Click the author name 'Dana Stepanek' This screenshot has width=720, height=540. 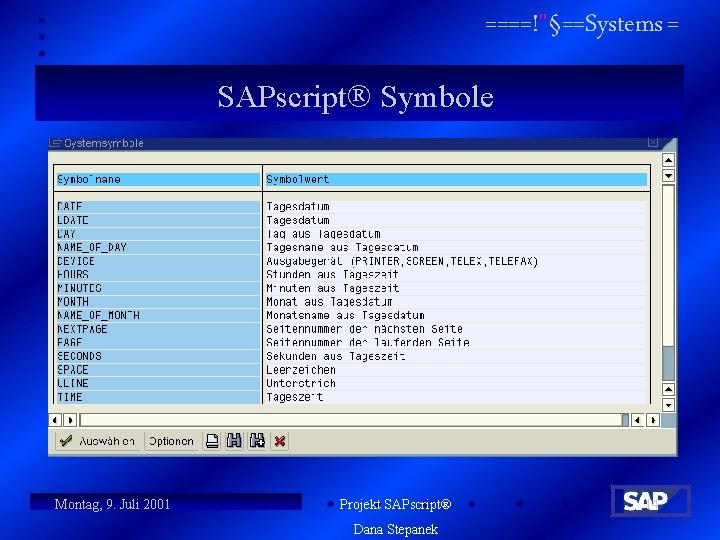tap(395, 529)
